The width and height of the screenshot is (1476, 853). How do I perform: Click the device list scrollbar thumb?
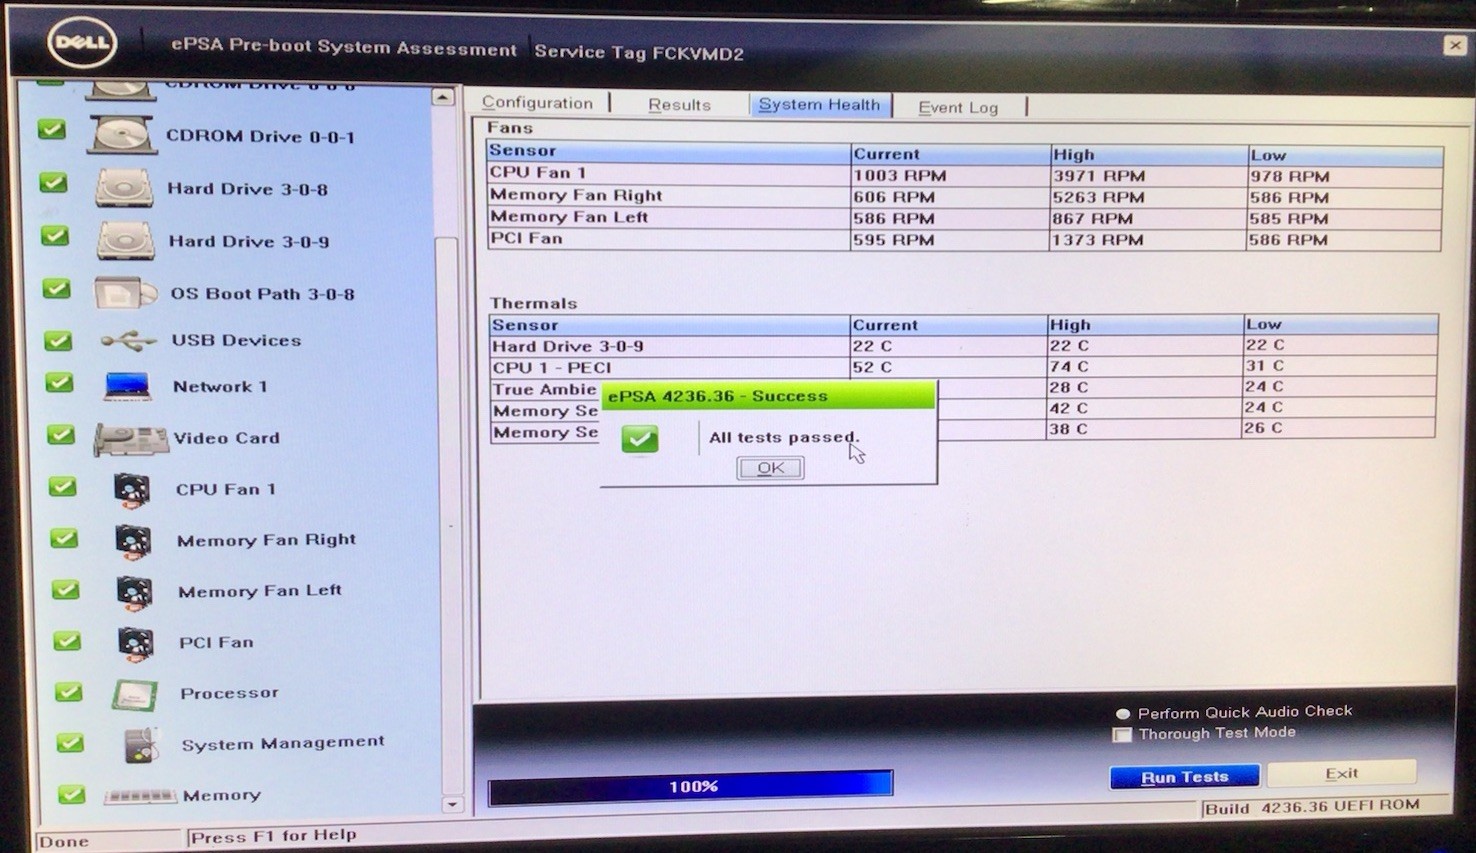[448, 515]
